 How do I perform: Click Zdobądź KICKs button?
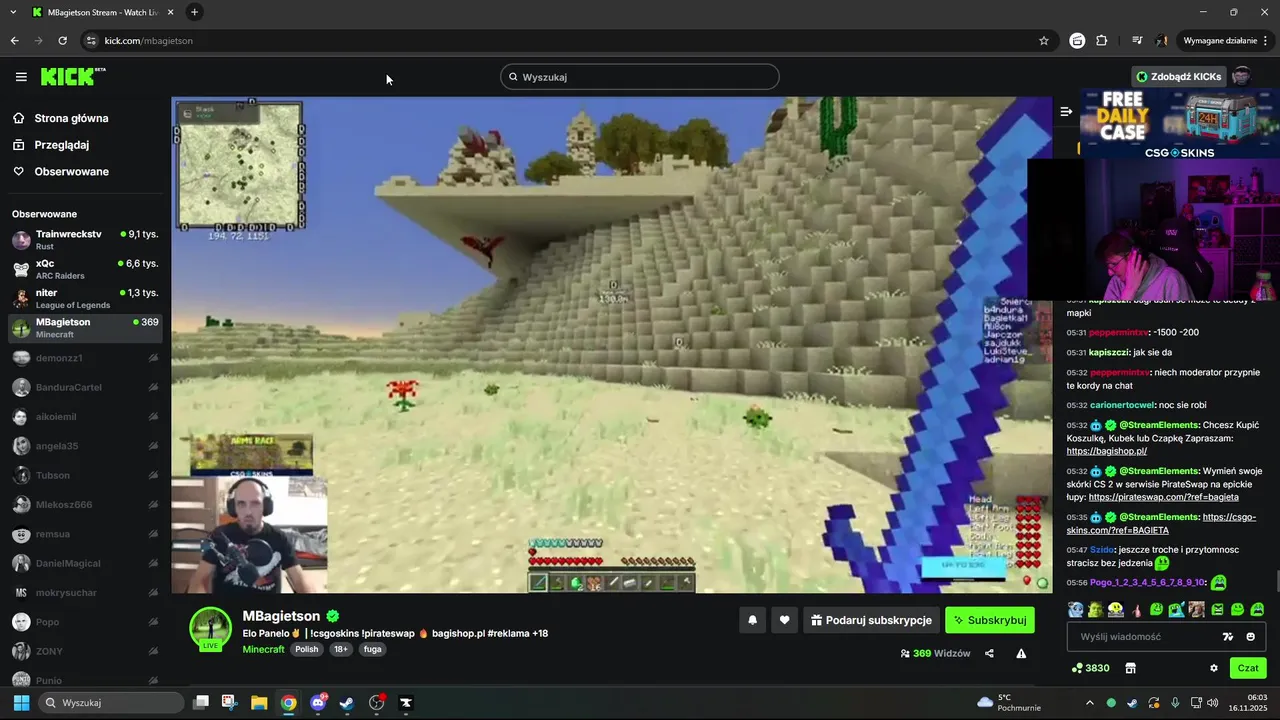click(1178, 77)
